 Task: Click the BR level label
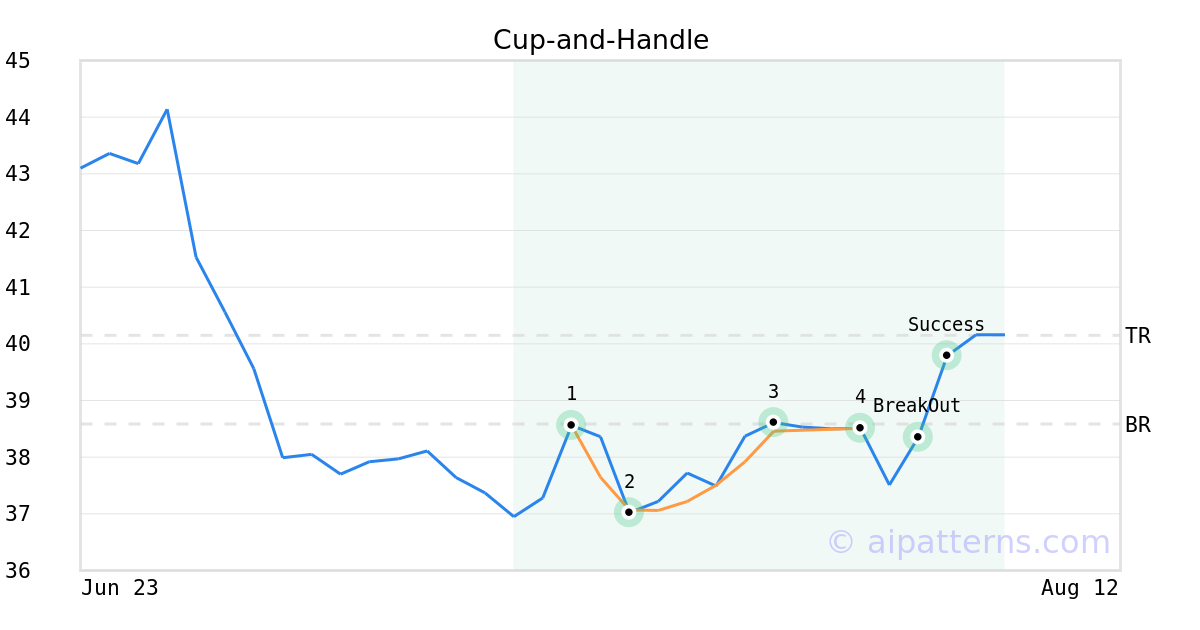1138,425
